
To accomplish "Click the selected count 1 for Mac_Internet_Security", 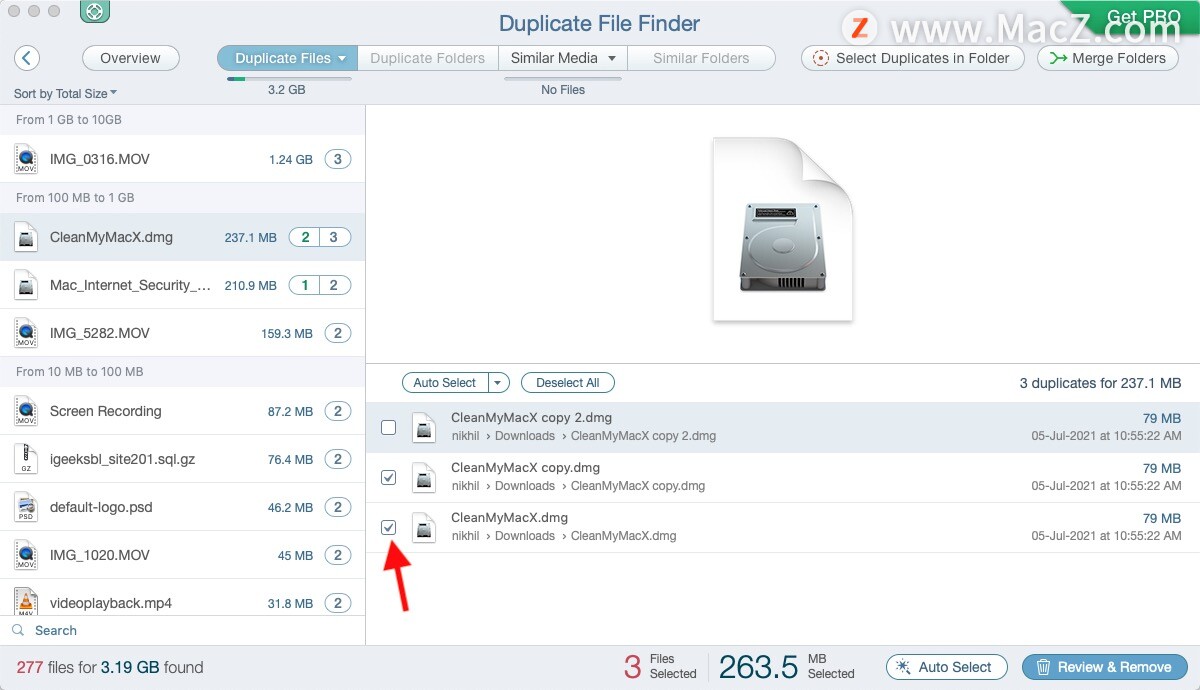I will (x=305, y=286).
